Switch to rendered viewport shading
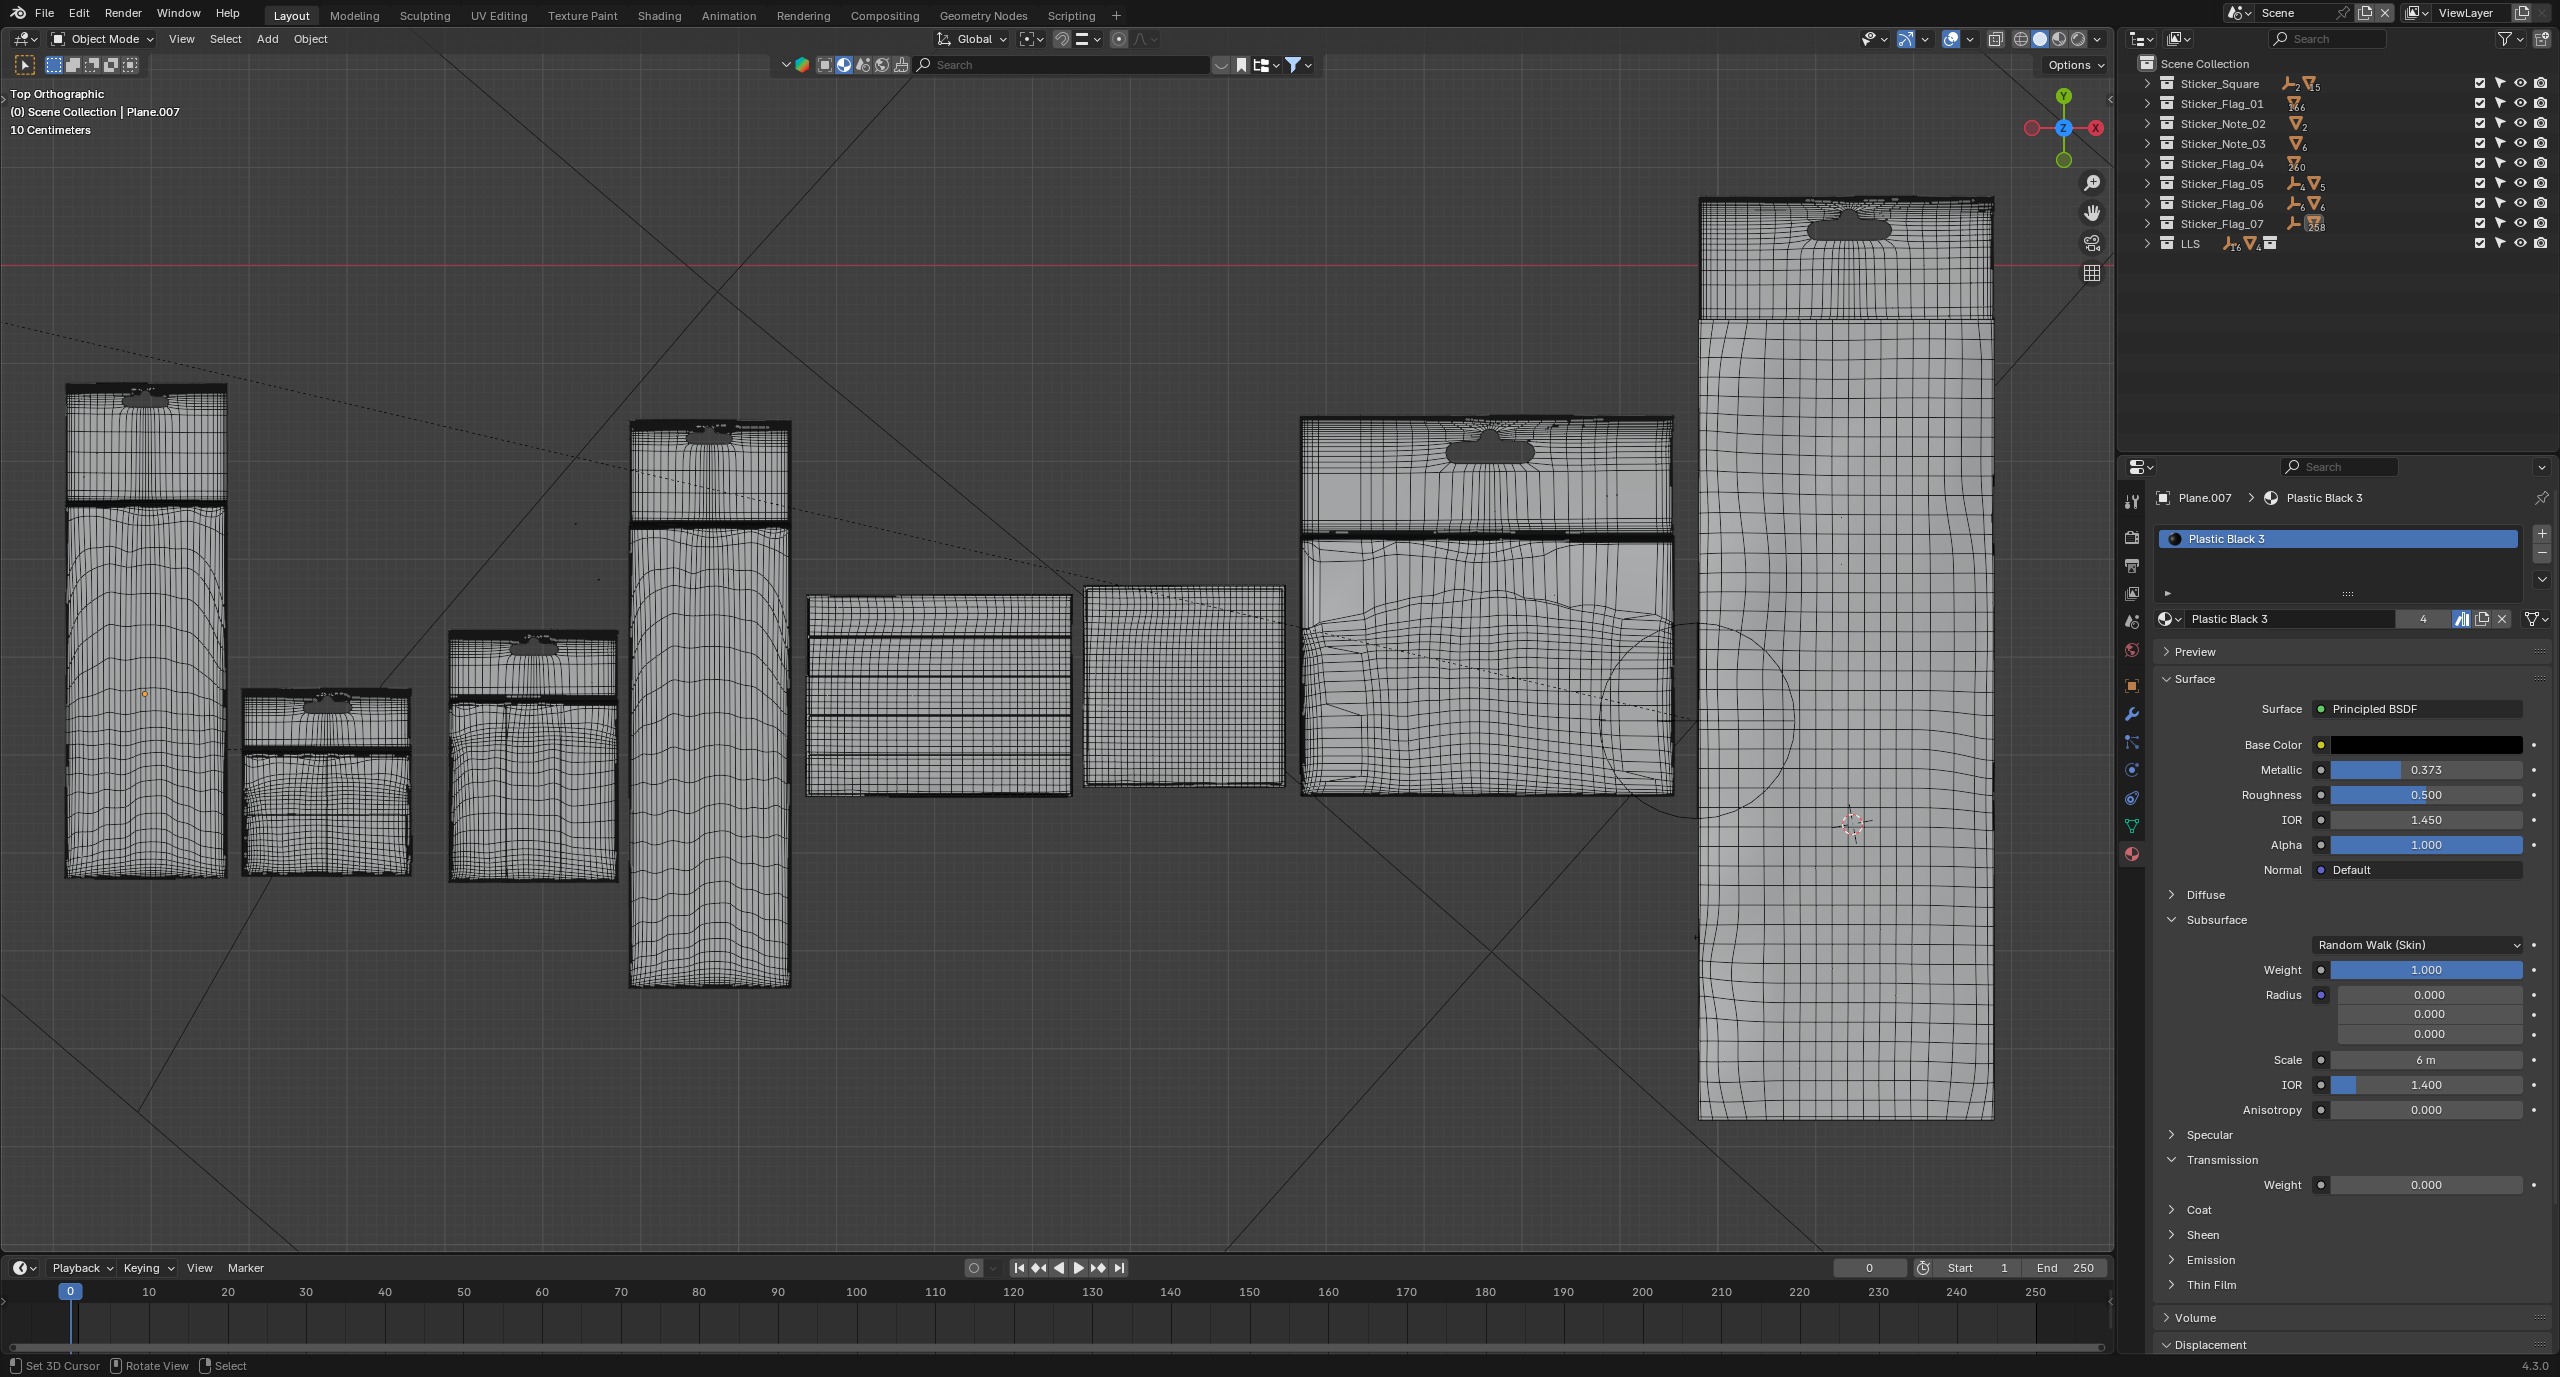The height and width of the screenshot is (1377, 2560). 2078,39
